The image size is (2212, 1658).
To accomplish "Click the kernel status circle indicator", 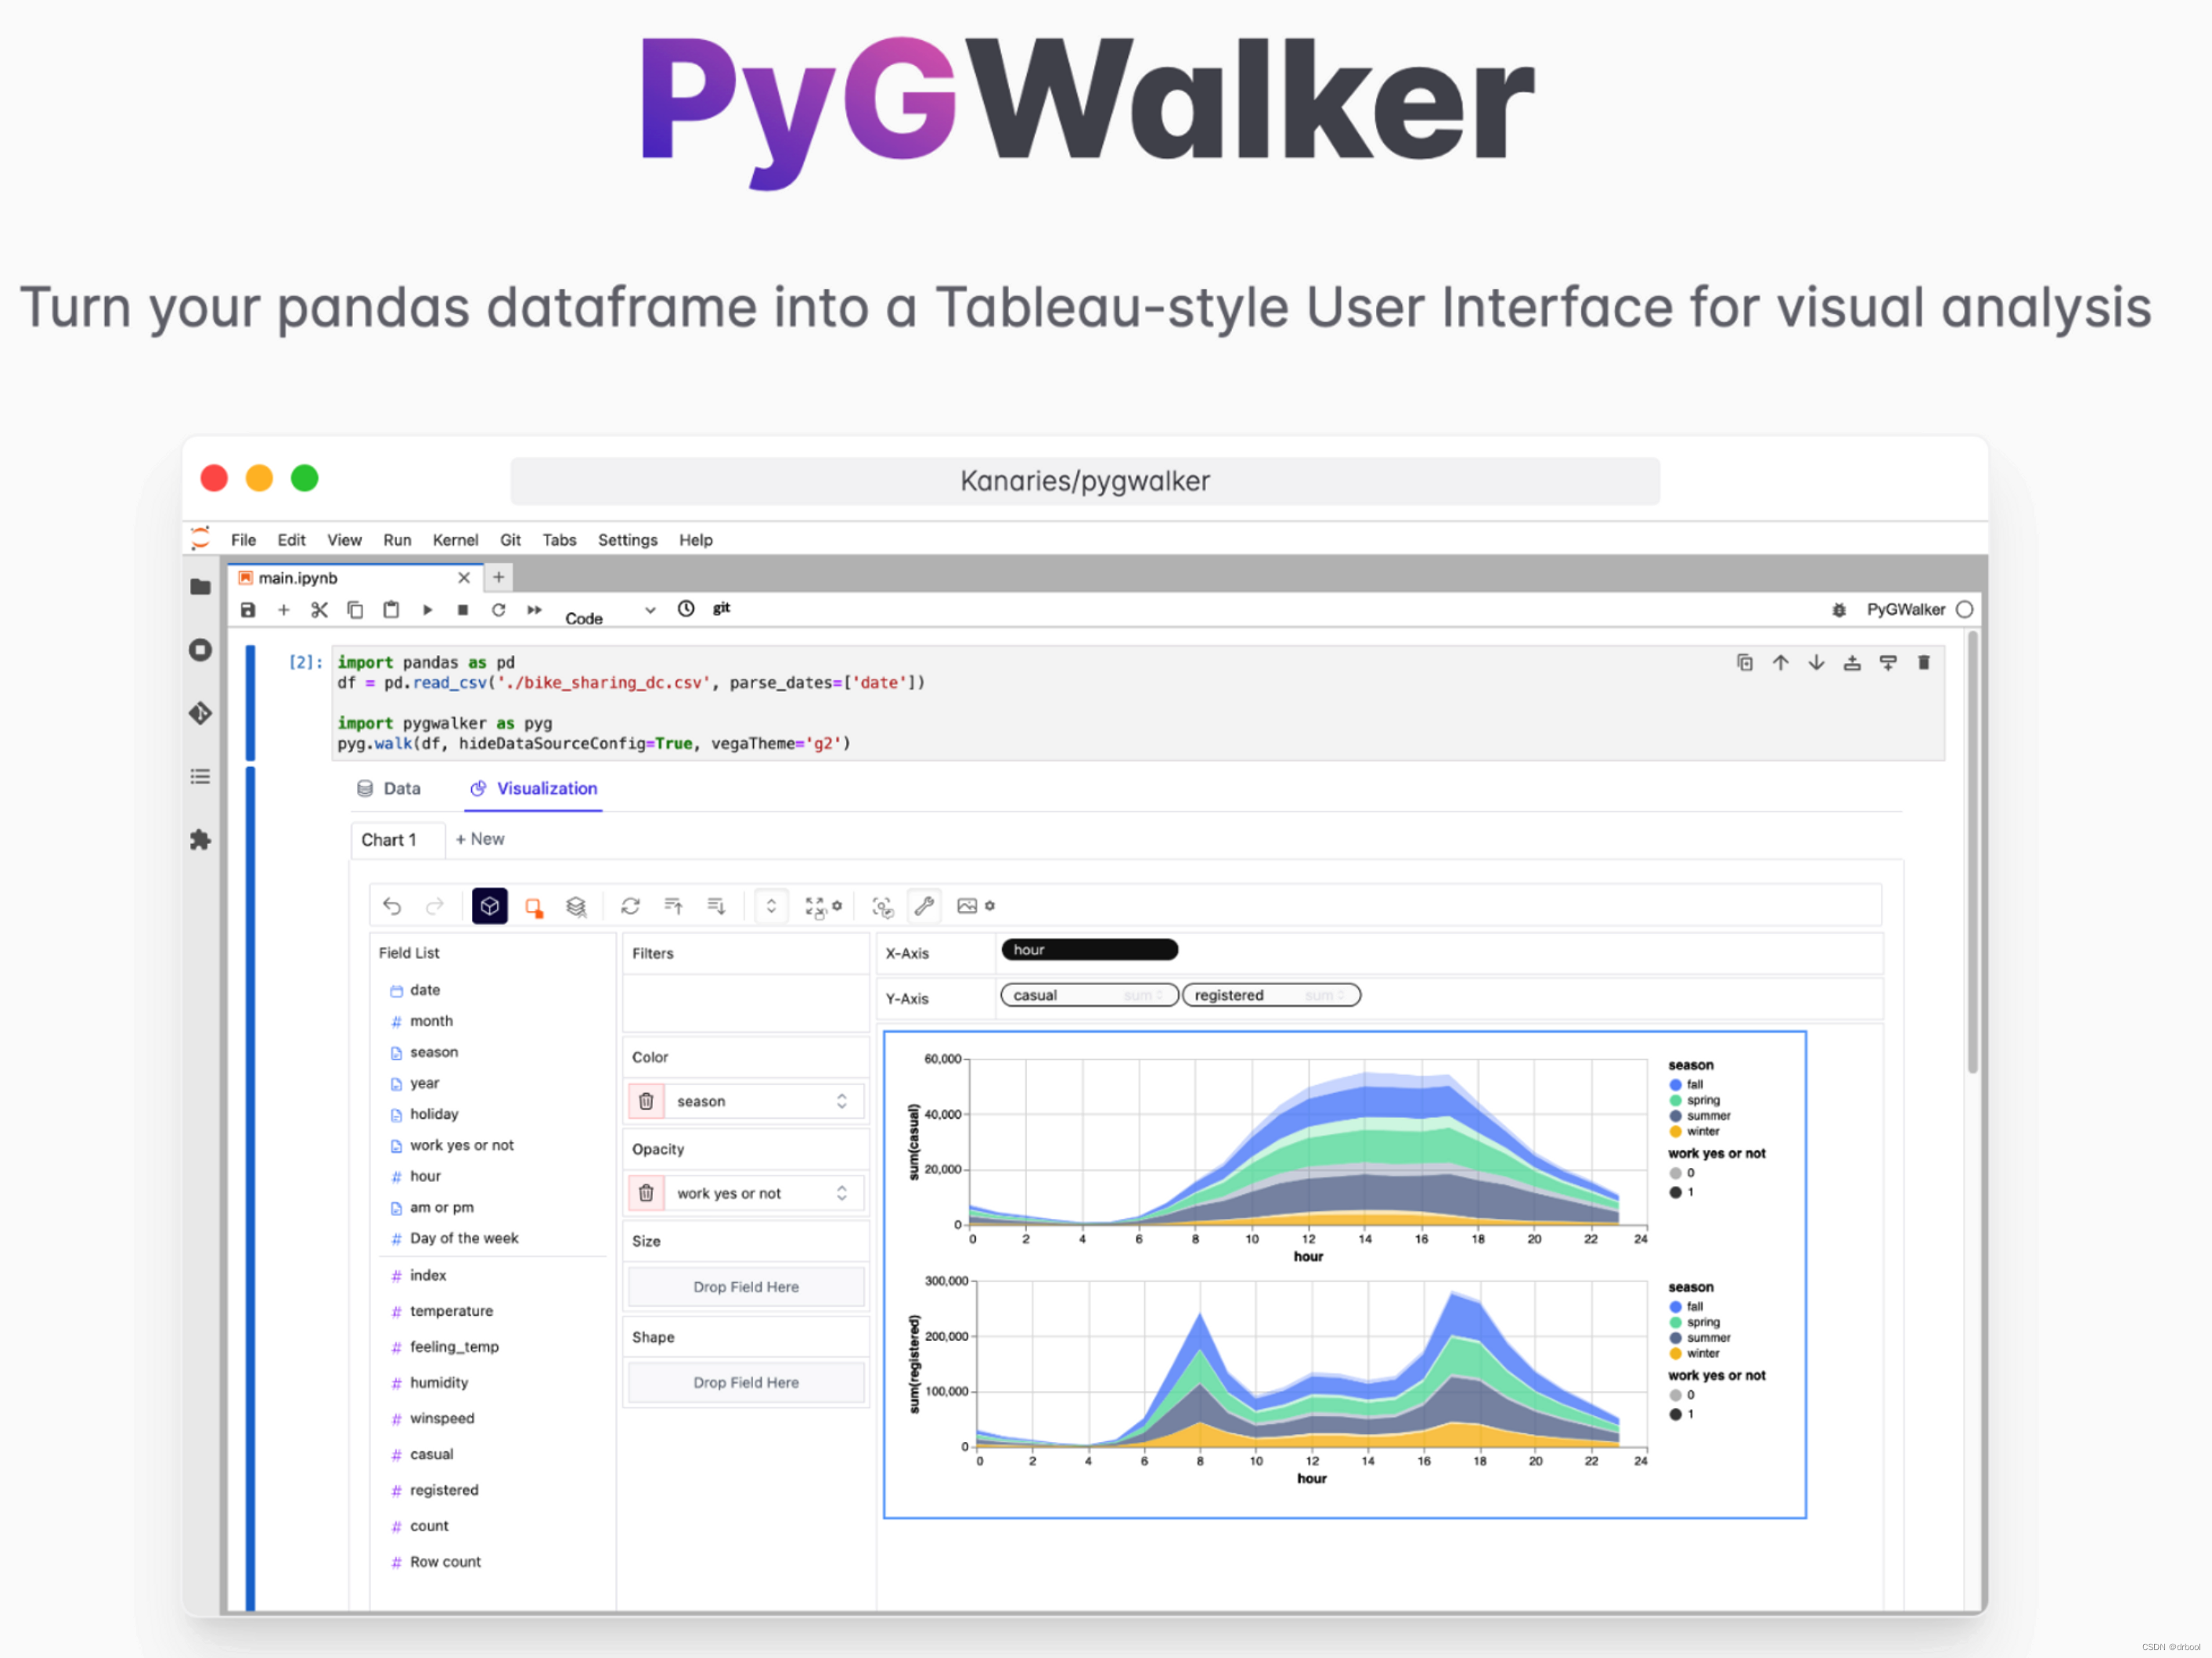I will pyautogui.click(x=1964, y=609).
